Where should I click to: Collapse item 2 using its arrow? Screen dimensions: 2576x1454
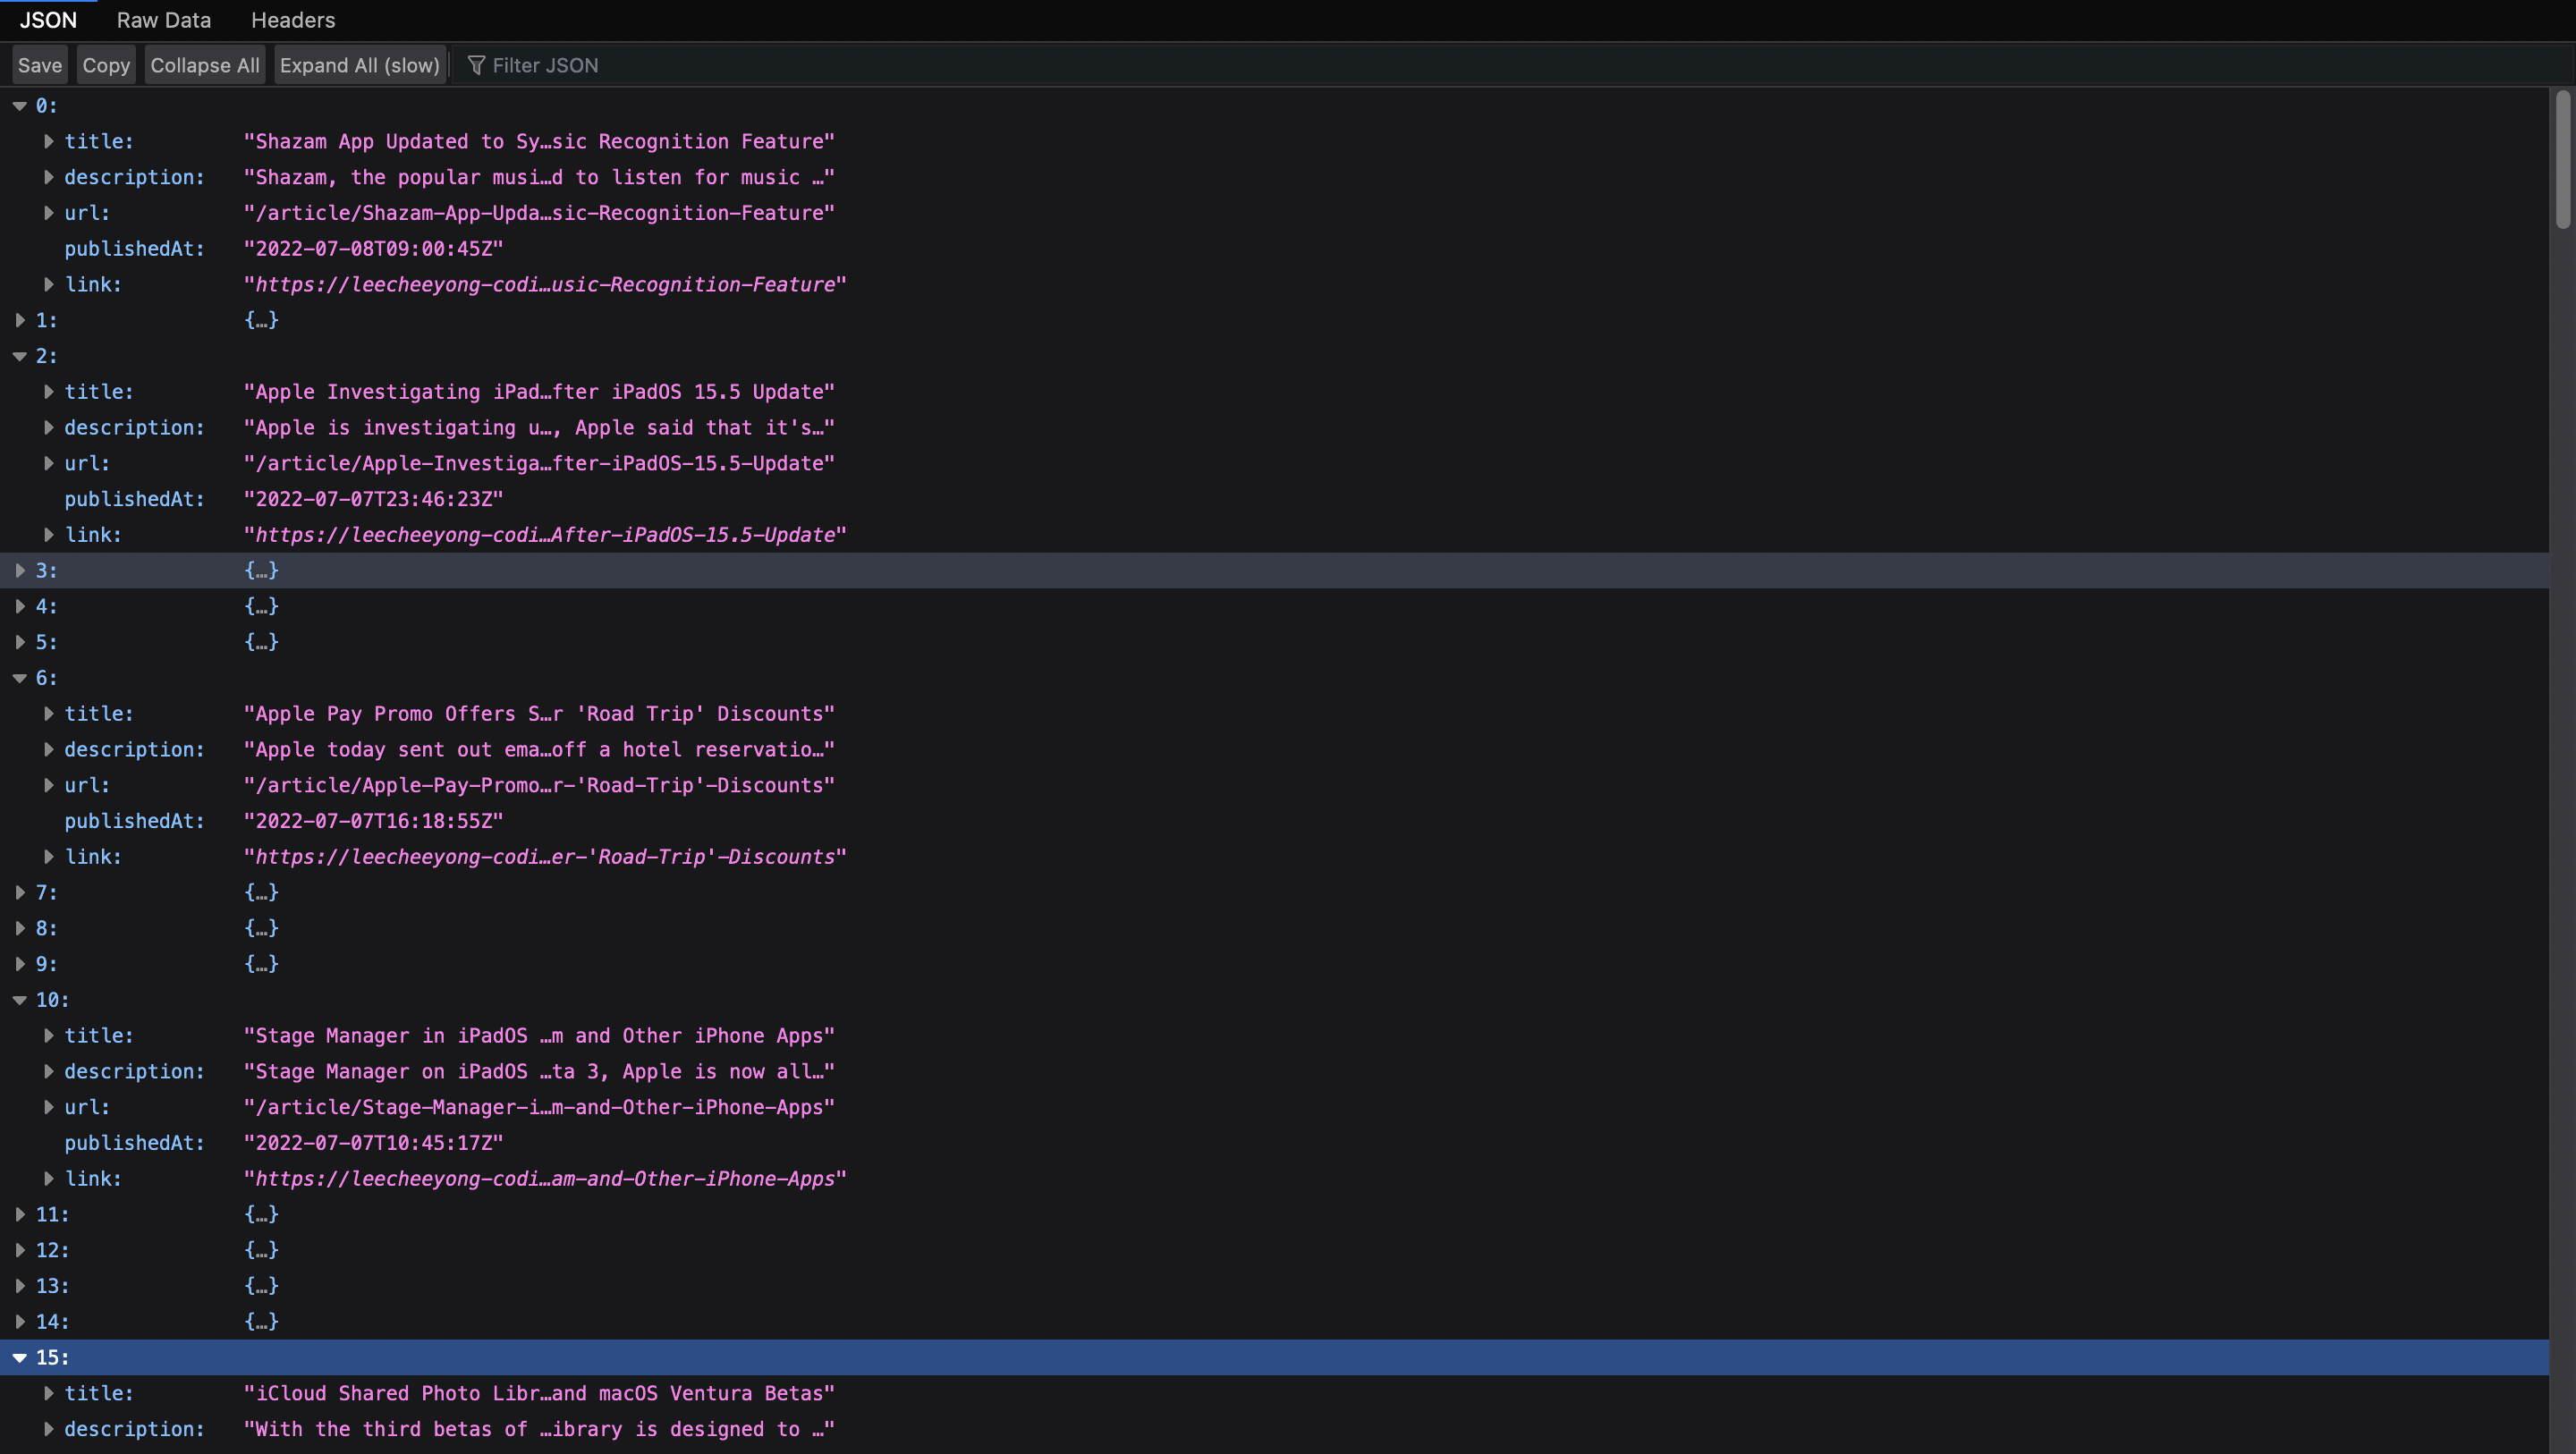click(19, 356)
